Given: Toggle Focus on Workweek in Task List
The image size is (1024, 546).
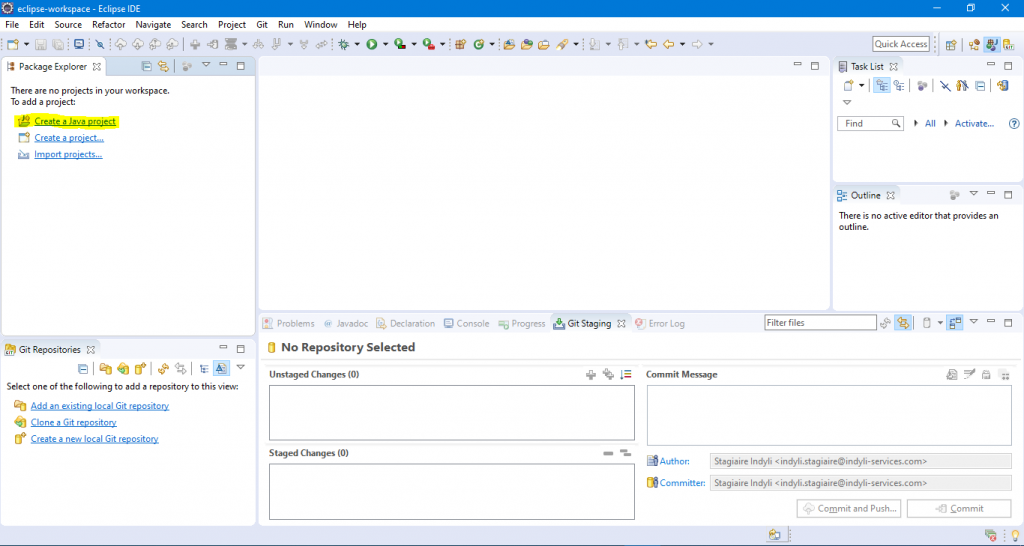Looking at the screenshot, I should pyautogui.click(x=921, y=86).
